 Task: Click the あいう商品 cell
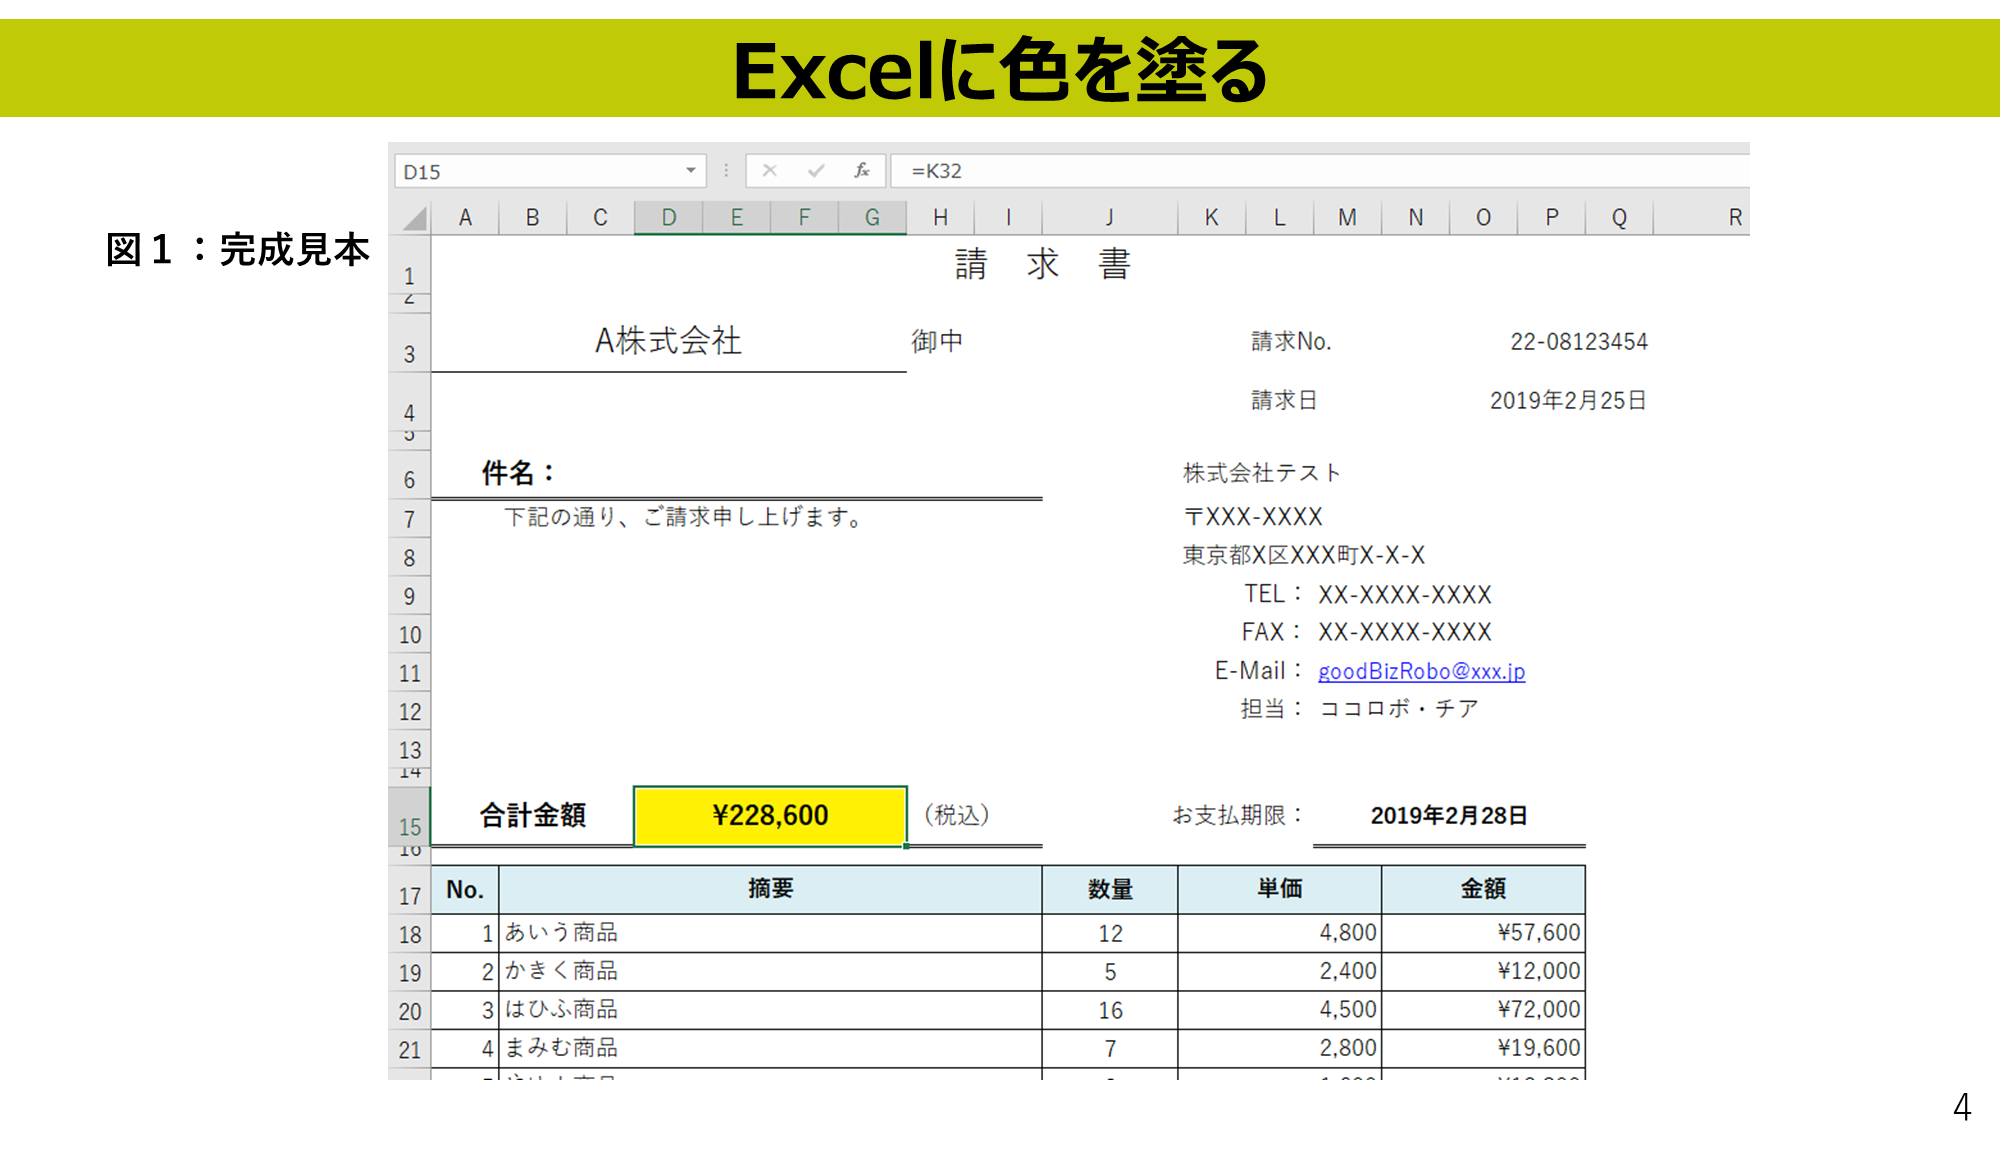coord(770,933)
